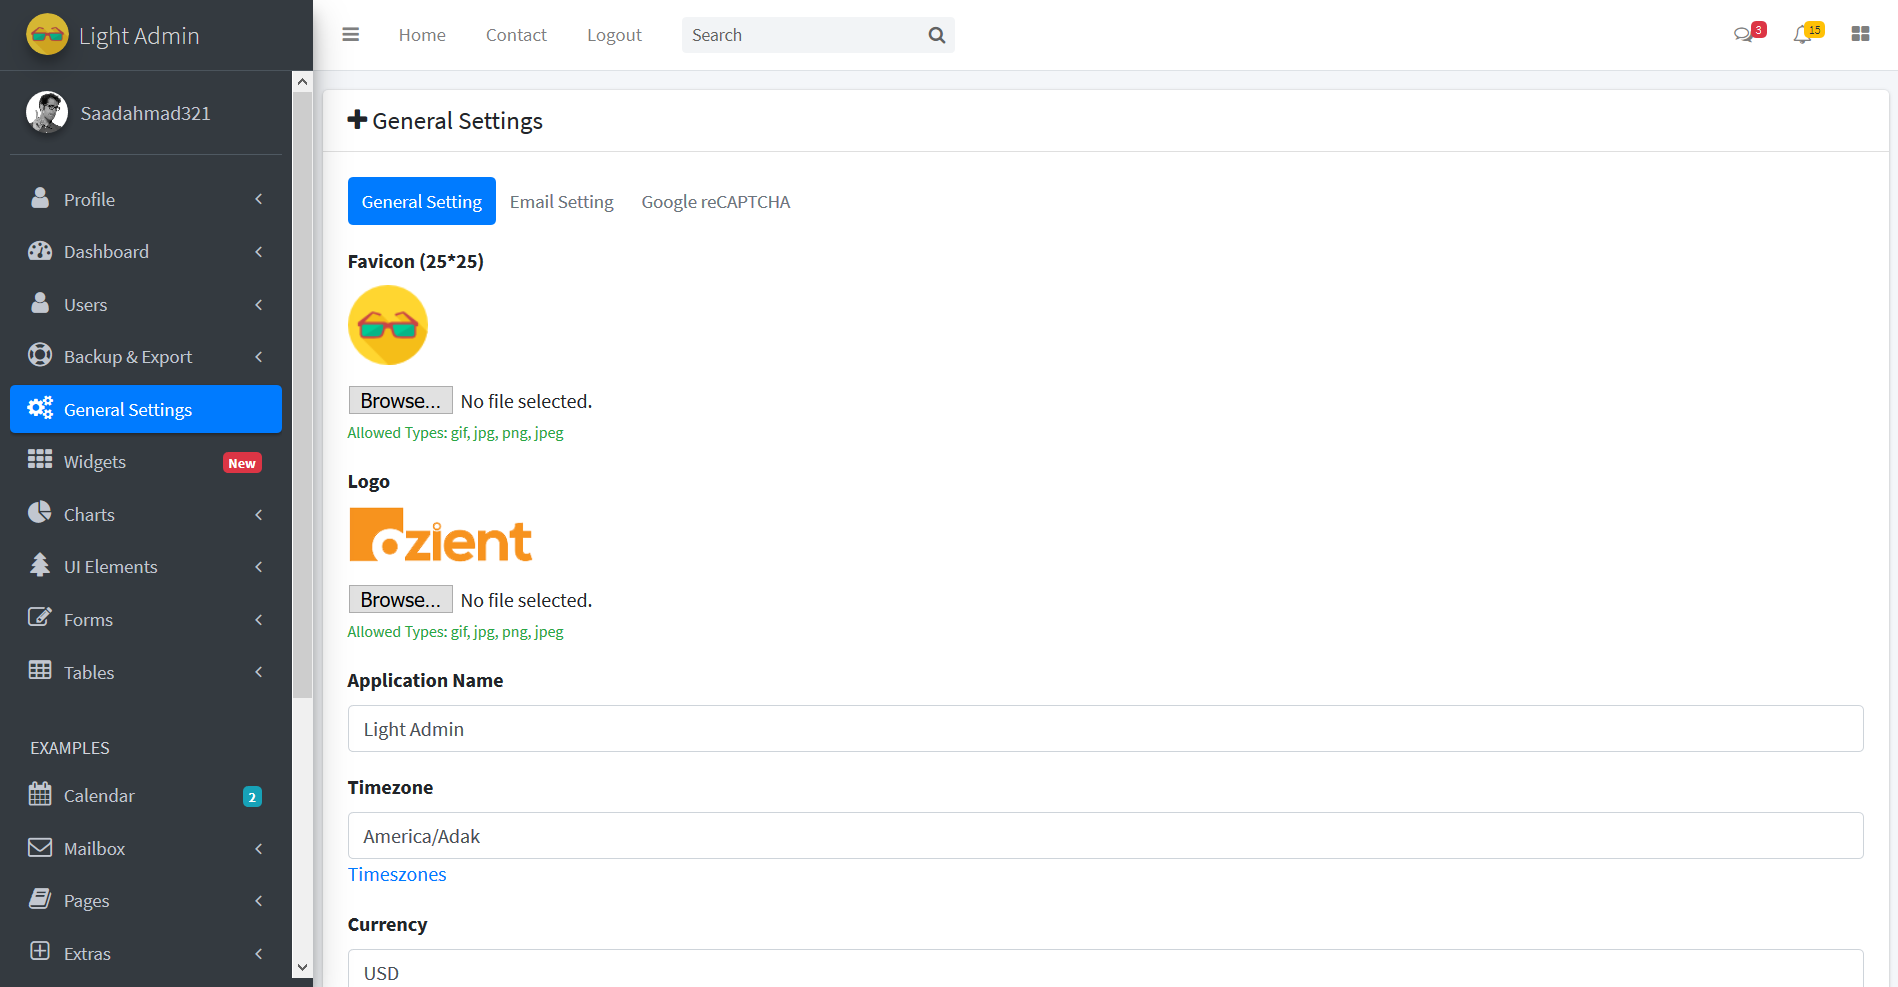The width and height of the screenshot is (1898, 987).
Task: Click the Calendar count badge 2
Action: (x=252, y=797)
